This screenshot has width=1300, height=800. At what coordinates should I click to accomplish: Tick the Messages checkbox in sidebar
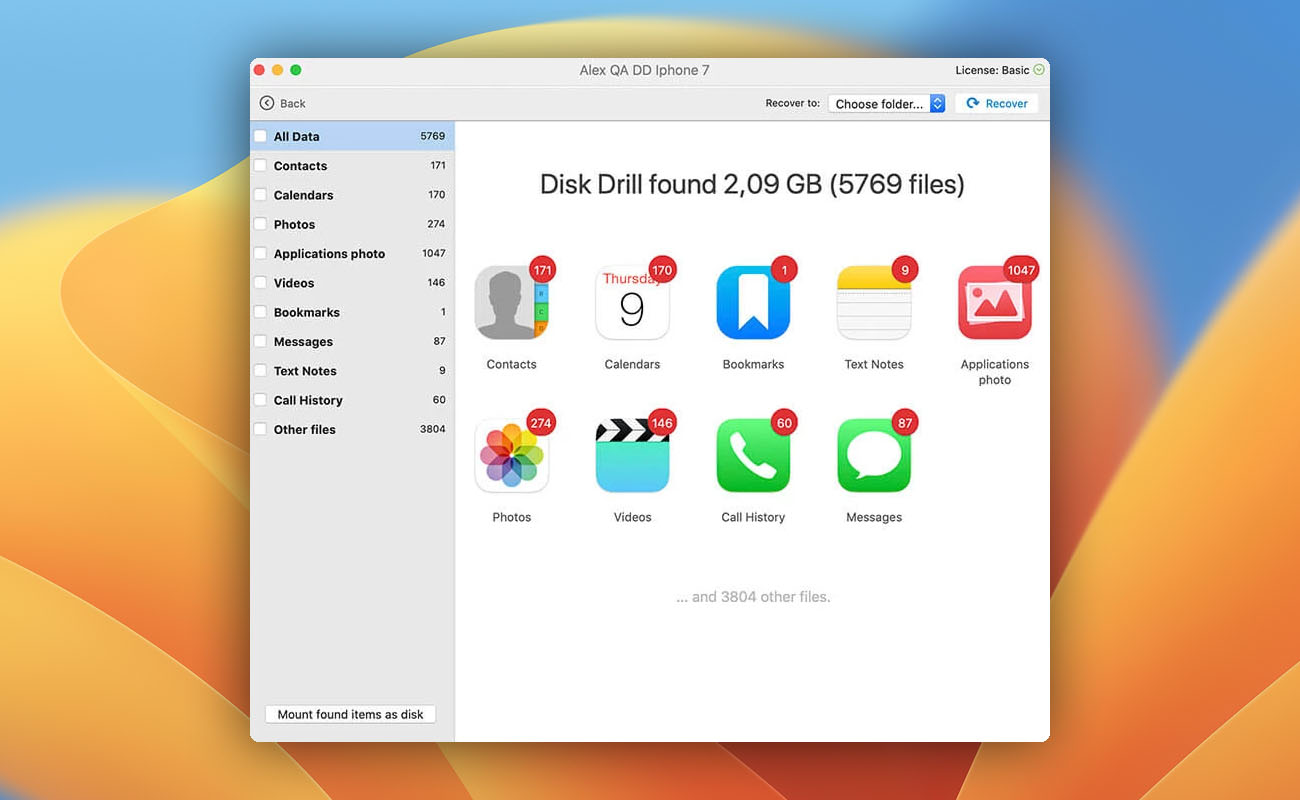261,342
